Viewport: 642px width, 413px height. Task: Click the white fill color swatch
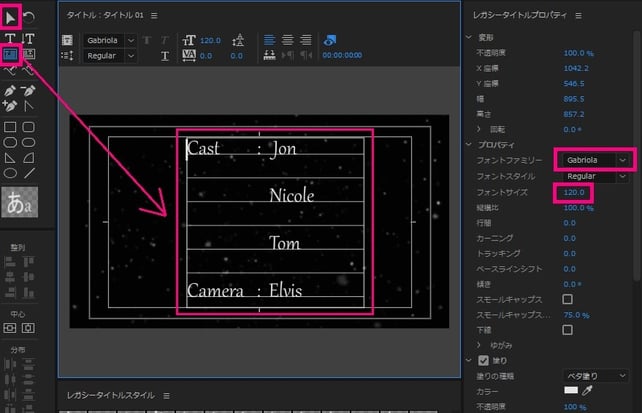pyautogui.click(x=571, y=389)
